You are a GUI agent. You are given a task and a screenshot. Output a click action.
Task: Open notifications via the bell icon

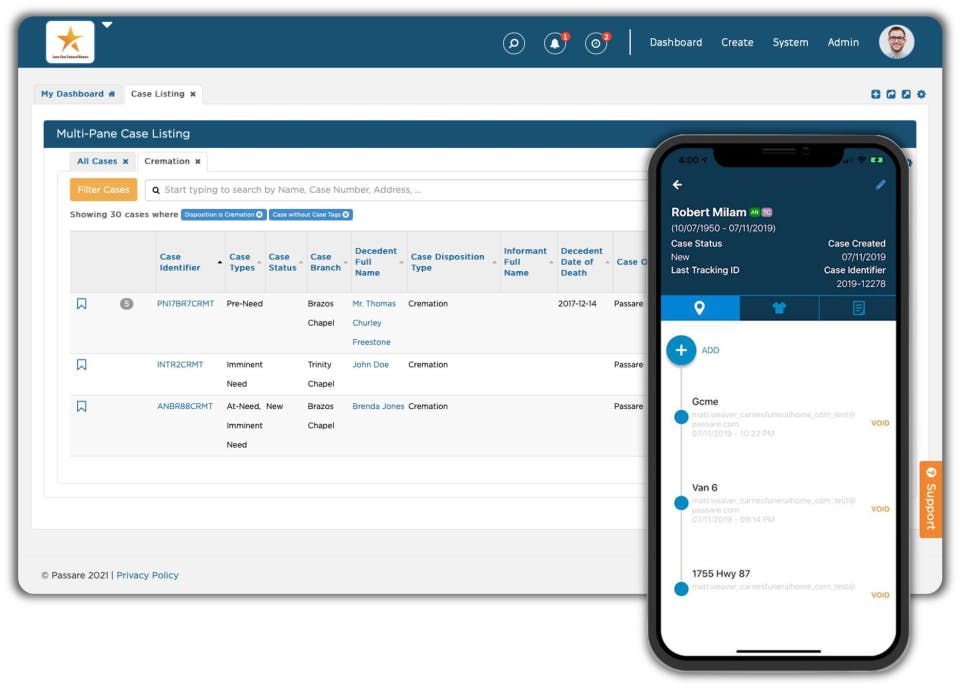click(554, 43)
